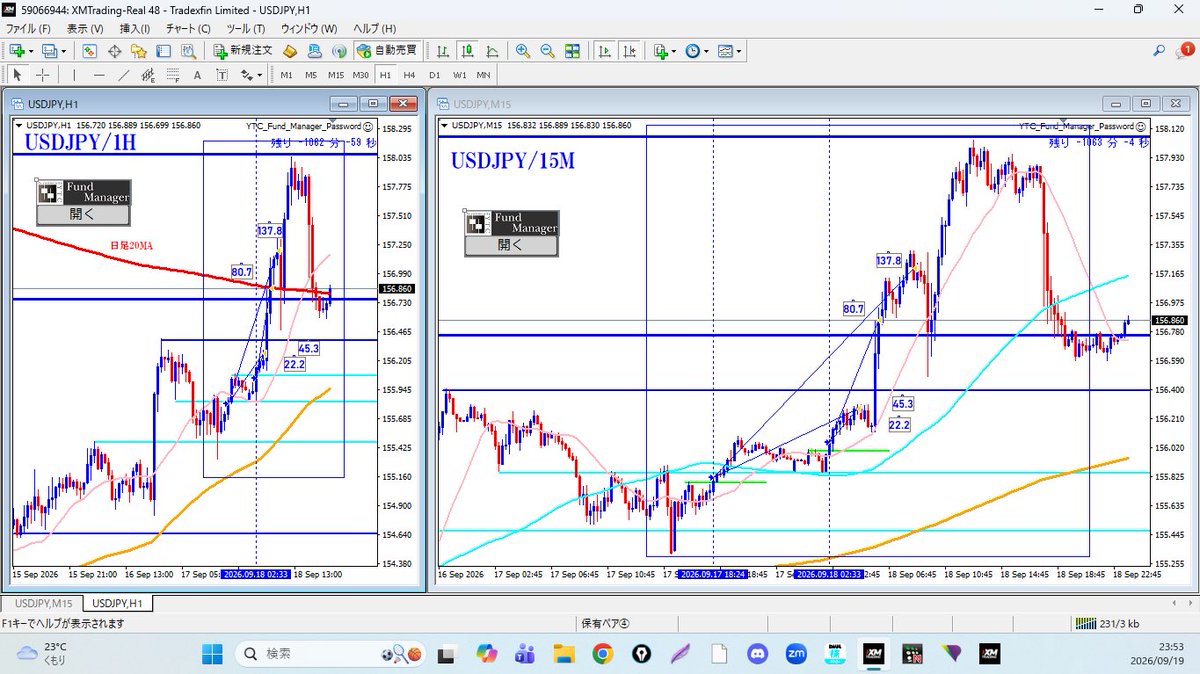The image size is (1200, 674).
Task: Open the ツール (T) menu
Action: (x=246, y=28)
